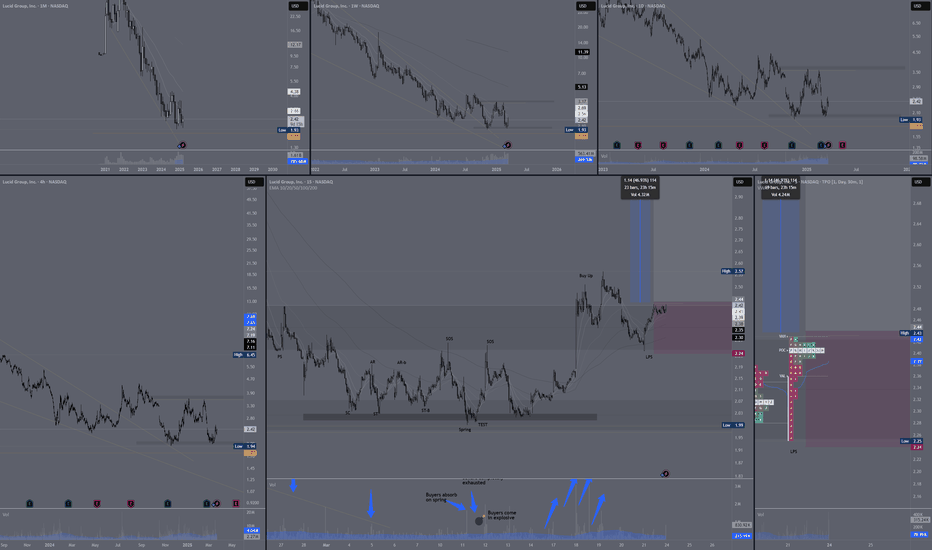Screen dimensions: 932x550
Task: Click the 11.39 price label on 1W chart
Action: (582, 52)
